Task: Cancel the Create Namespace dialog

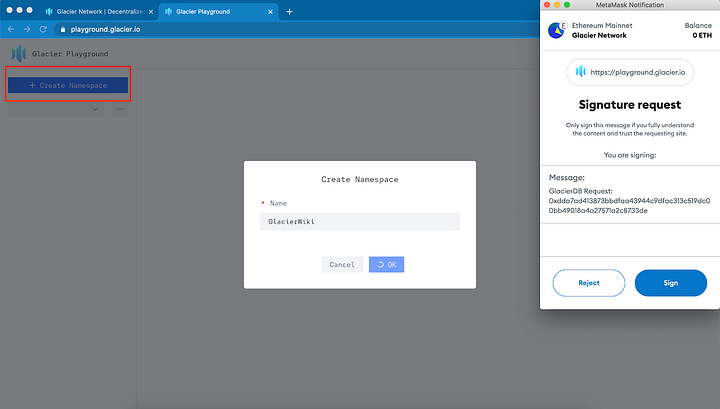Action: [x=342, y=264]
